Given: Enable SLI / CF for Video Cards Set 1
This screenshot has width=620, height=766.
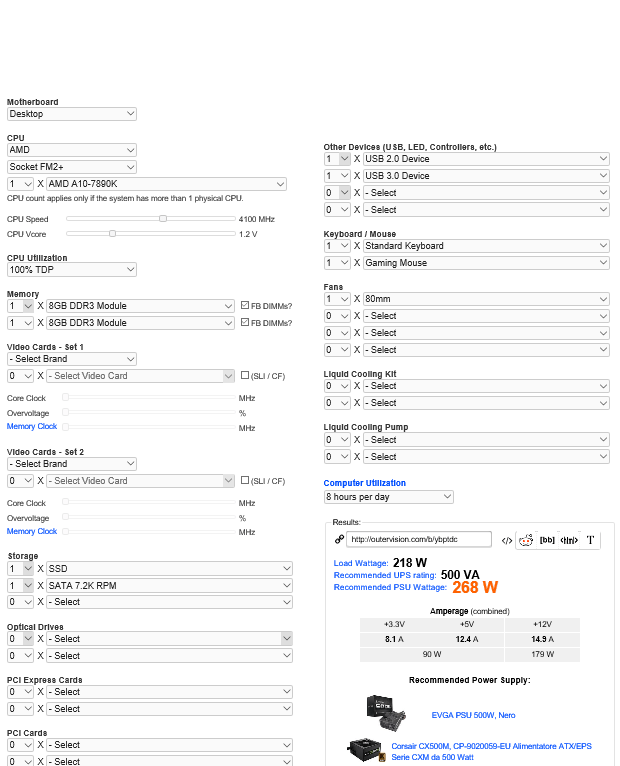Looking at the screenshot, I should [245, 376].
